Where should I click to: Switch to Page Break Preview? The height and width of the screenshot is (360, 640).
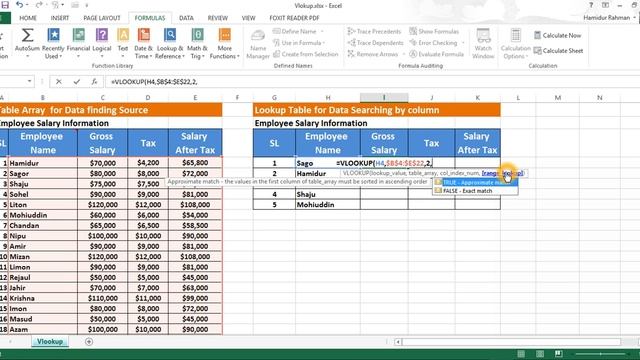[x=558, y=354]
